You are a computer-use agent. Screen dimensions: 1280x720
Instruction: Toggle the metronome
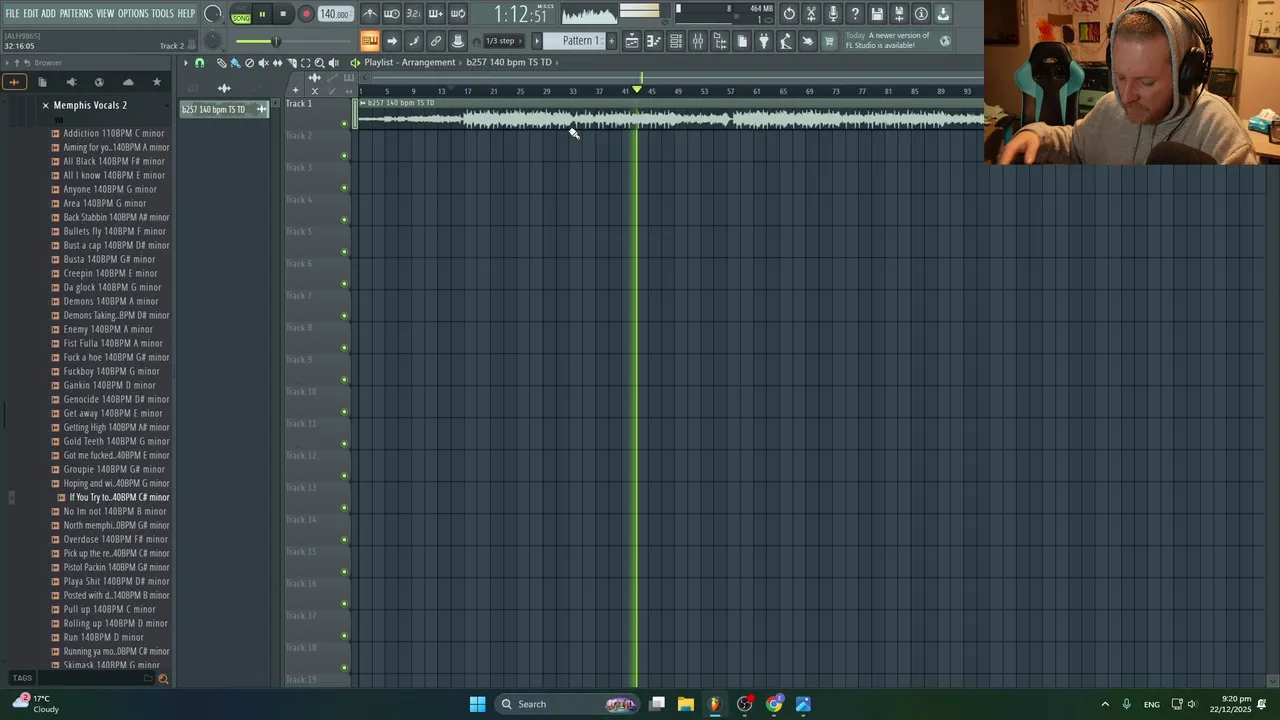point(370,14)
